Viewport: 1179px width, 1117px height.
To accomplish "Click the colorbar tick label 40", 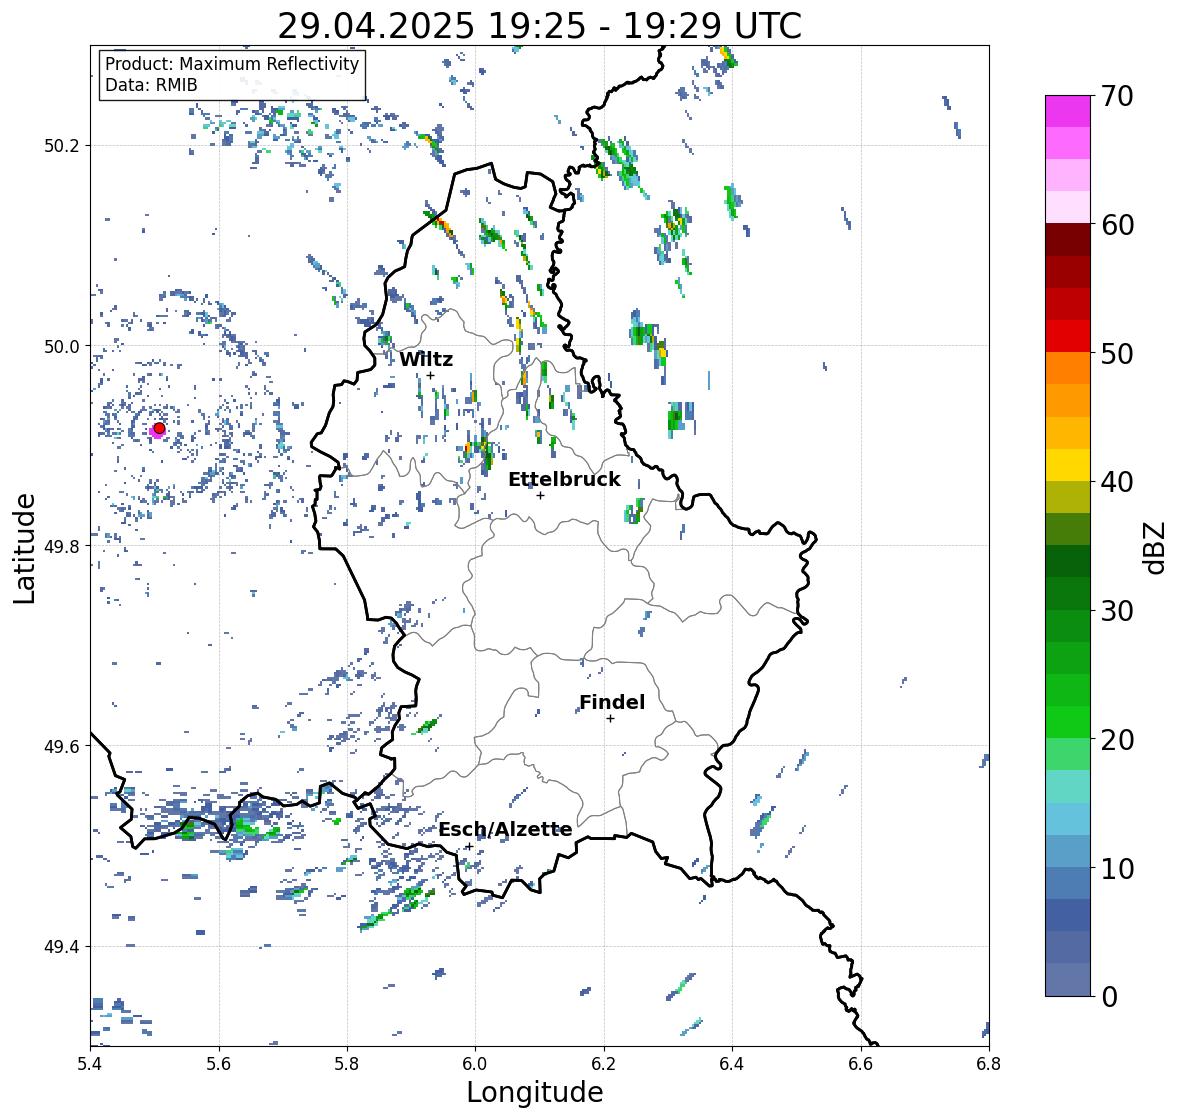I will point(1117,482).
